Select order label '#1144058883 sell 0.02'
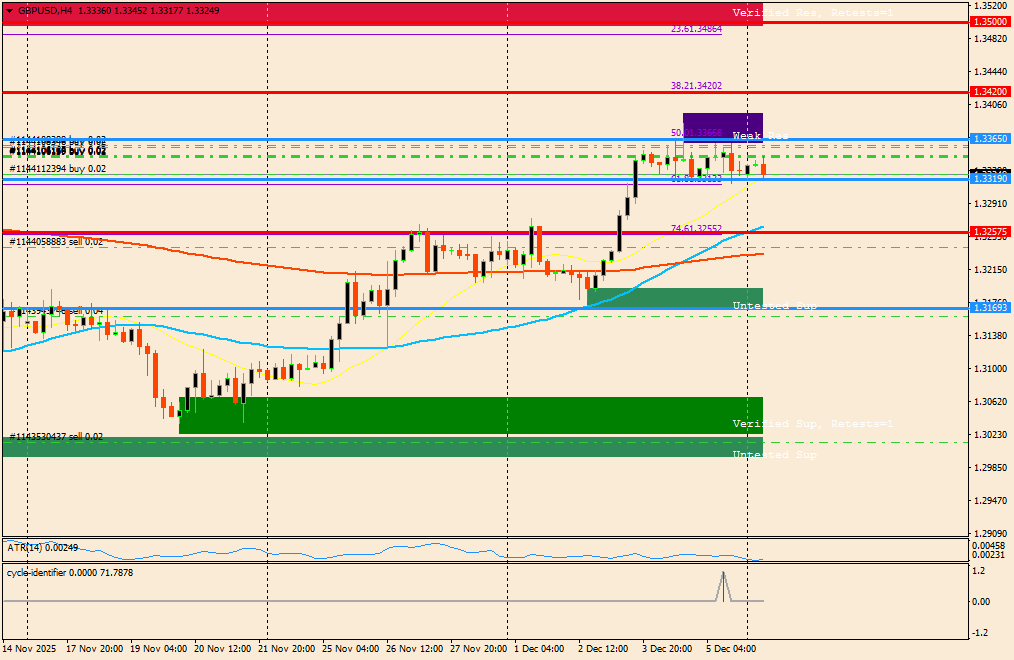The image size is (1014, 660). tap(56, 242)
